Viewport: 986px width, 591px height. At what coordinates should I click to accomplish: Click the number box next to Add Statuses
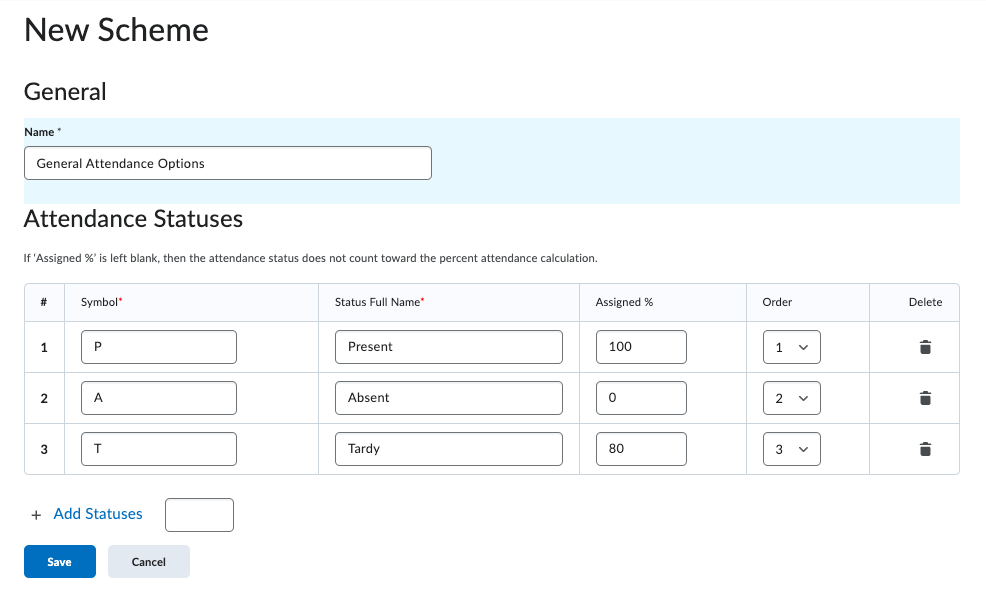click(x=199, y=515)
